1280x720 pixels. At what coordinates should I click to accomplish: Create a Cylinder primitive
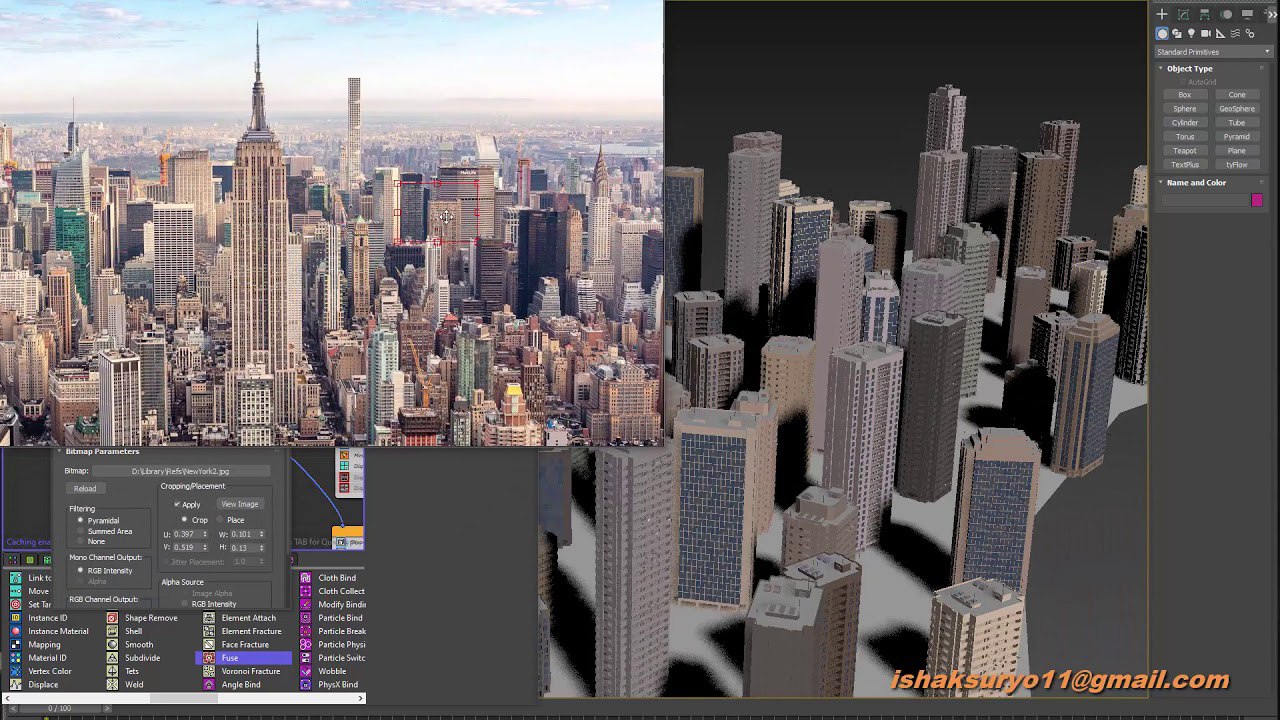coord(1185,123)
